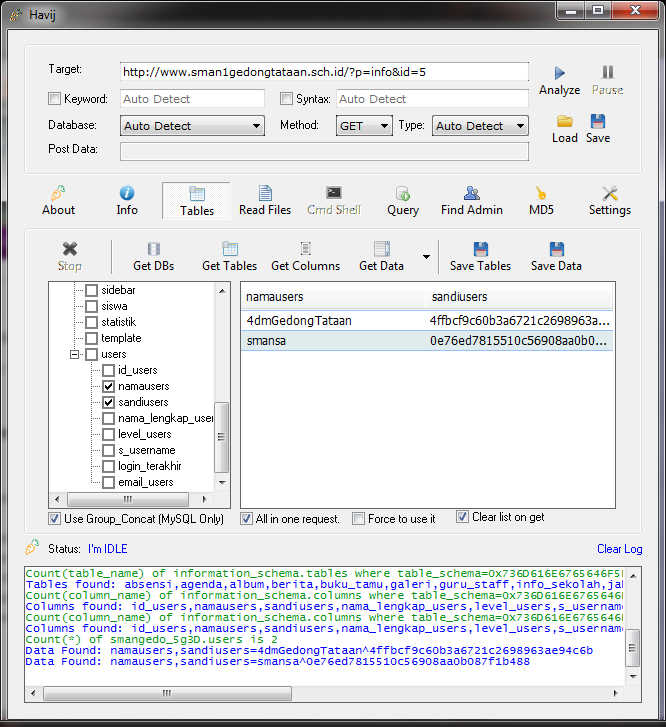Click the table tree vertical scrollbar thumb
Image resolution: width=666 pixels, height=727 pixels.
tap(222, 436)
